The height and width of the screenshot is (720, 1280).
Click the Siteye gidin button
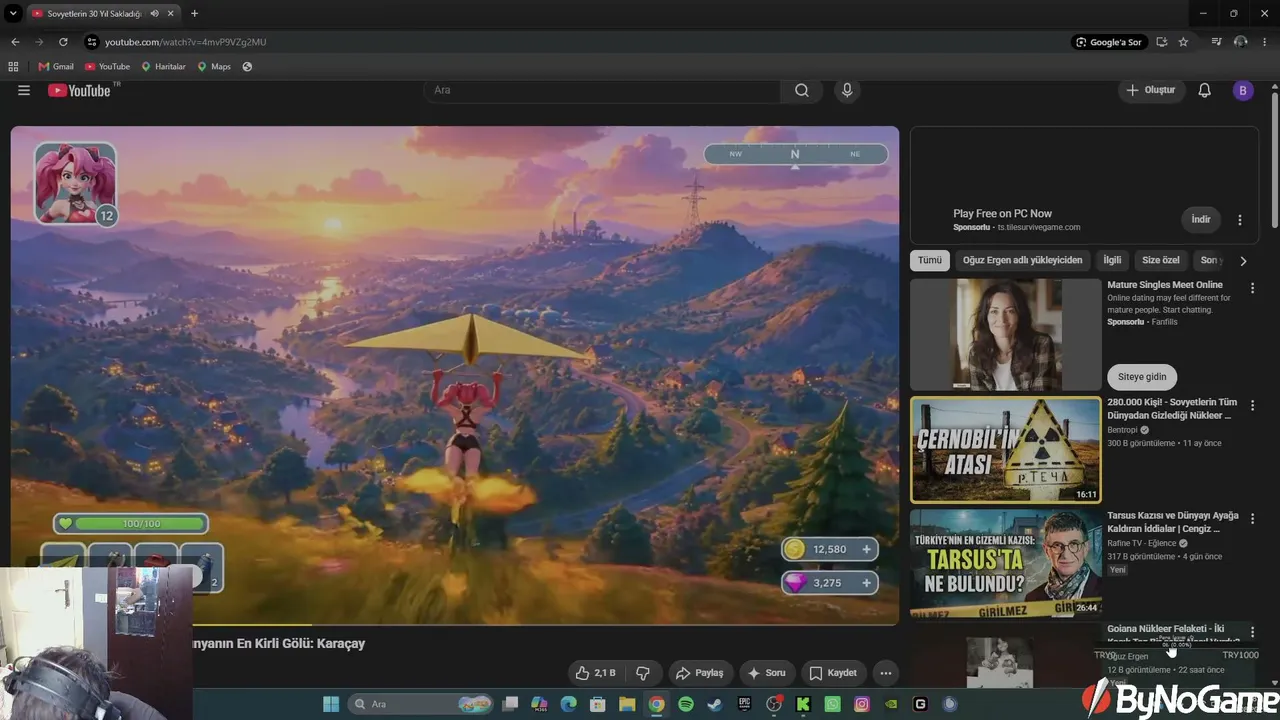[1142, 376]
